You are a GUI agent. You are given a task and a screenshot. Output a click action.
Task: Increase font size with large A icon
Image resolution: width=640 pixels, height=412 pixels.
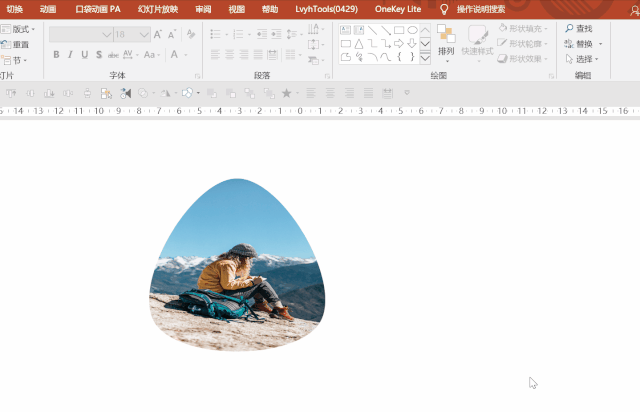coord(158,34)
